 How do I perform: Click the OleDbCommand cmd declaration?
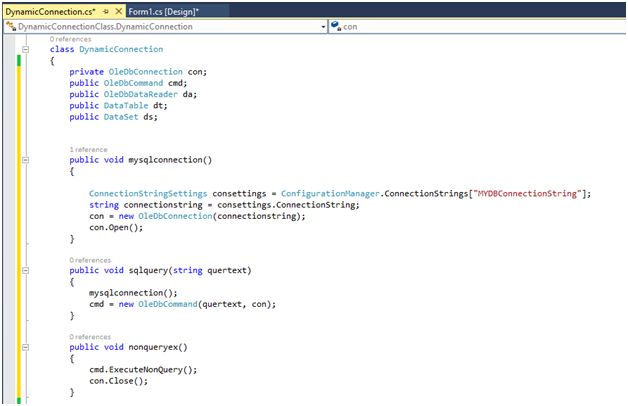pyautogui.click(x=128, y=83)
